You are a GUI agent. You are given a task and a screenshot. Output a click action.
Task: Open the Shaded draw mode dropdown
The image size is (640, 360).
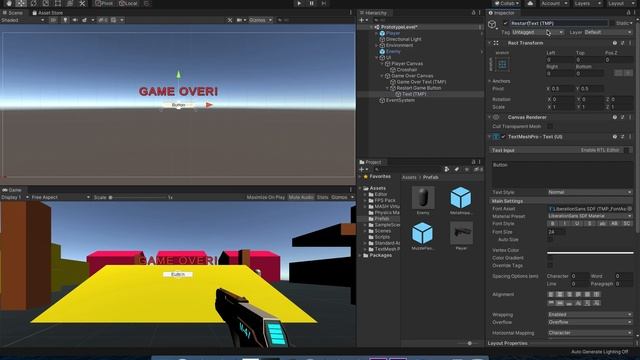pyautogui.click(x=22, y=20)
